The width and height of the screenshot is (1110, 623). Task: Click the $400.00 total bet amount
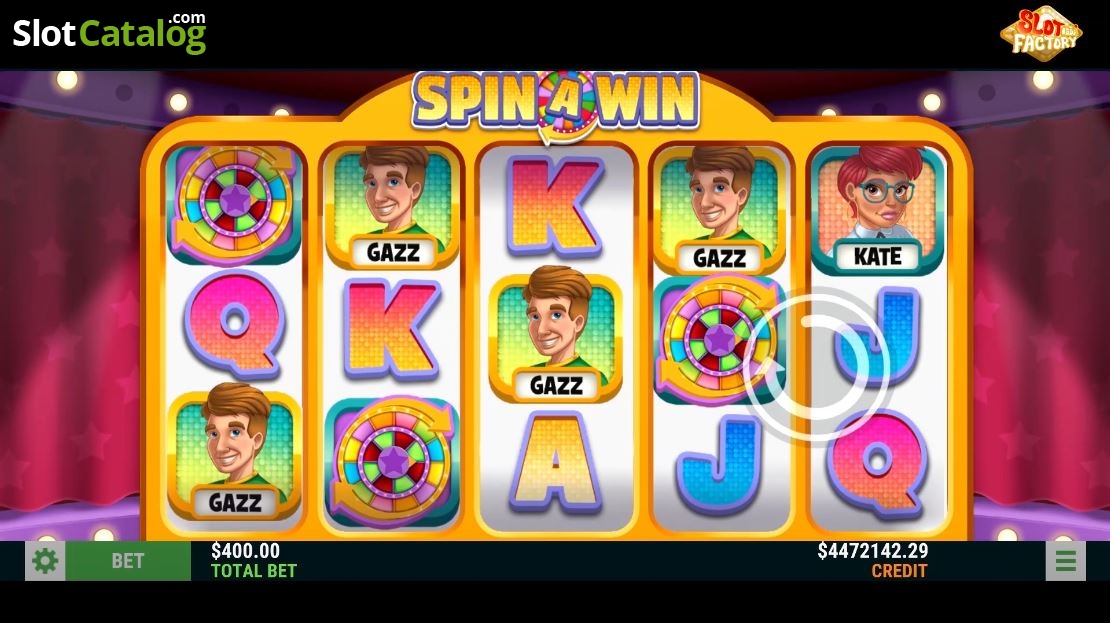click(x=246, y=551)
